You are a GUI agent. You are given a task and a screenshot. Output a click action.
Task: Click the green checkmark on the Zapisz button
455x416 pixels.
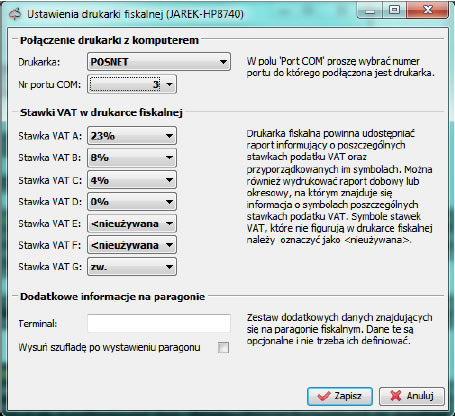click(323, 396)
